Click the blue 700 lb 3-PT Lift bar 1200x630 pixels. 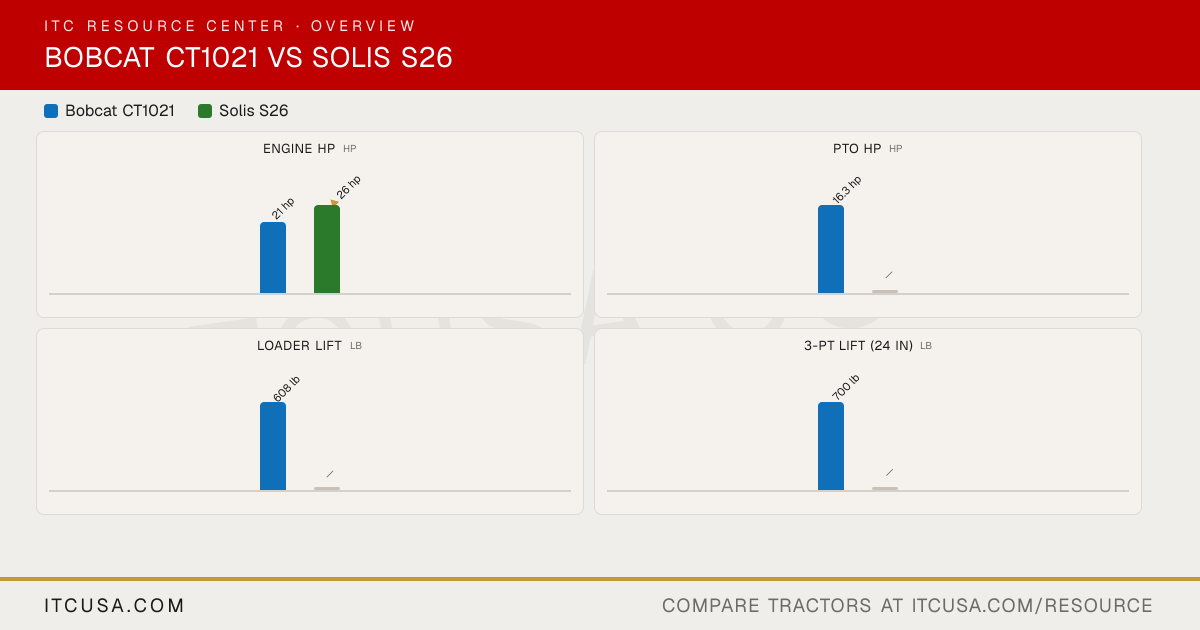point(831,446)
